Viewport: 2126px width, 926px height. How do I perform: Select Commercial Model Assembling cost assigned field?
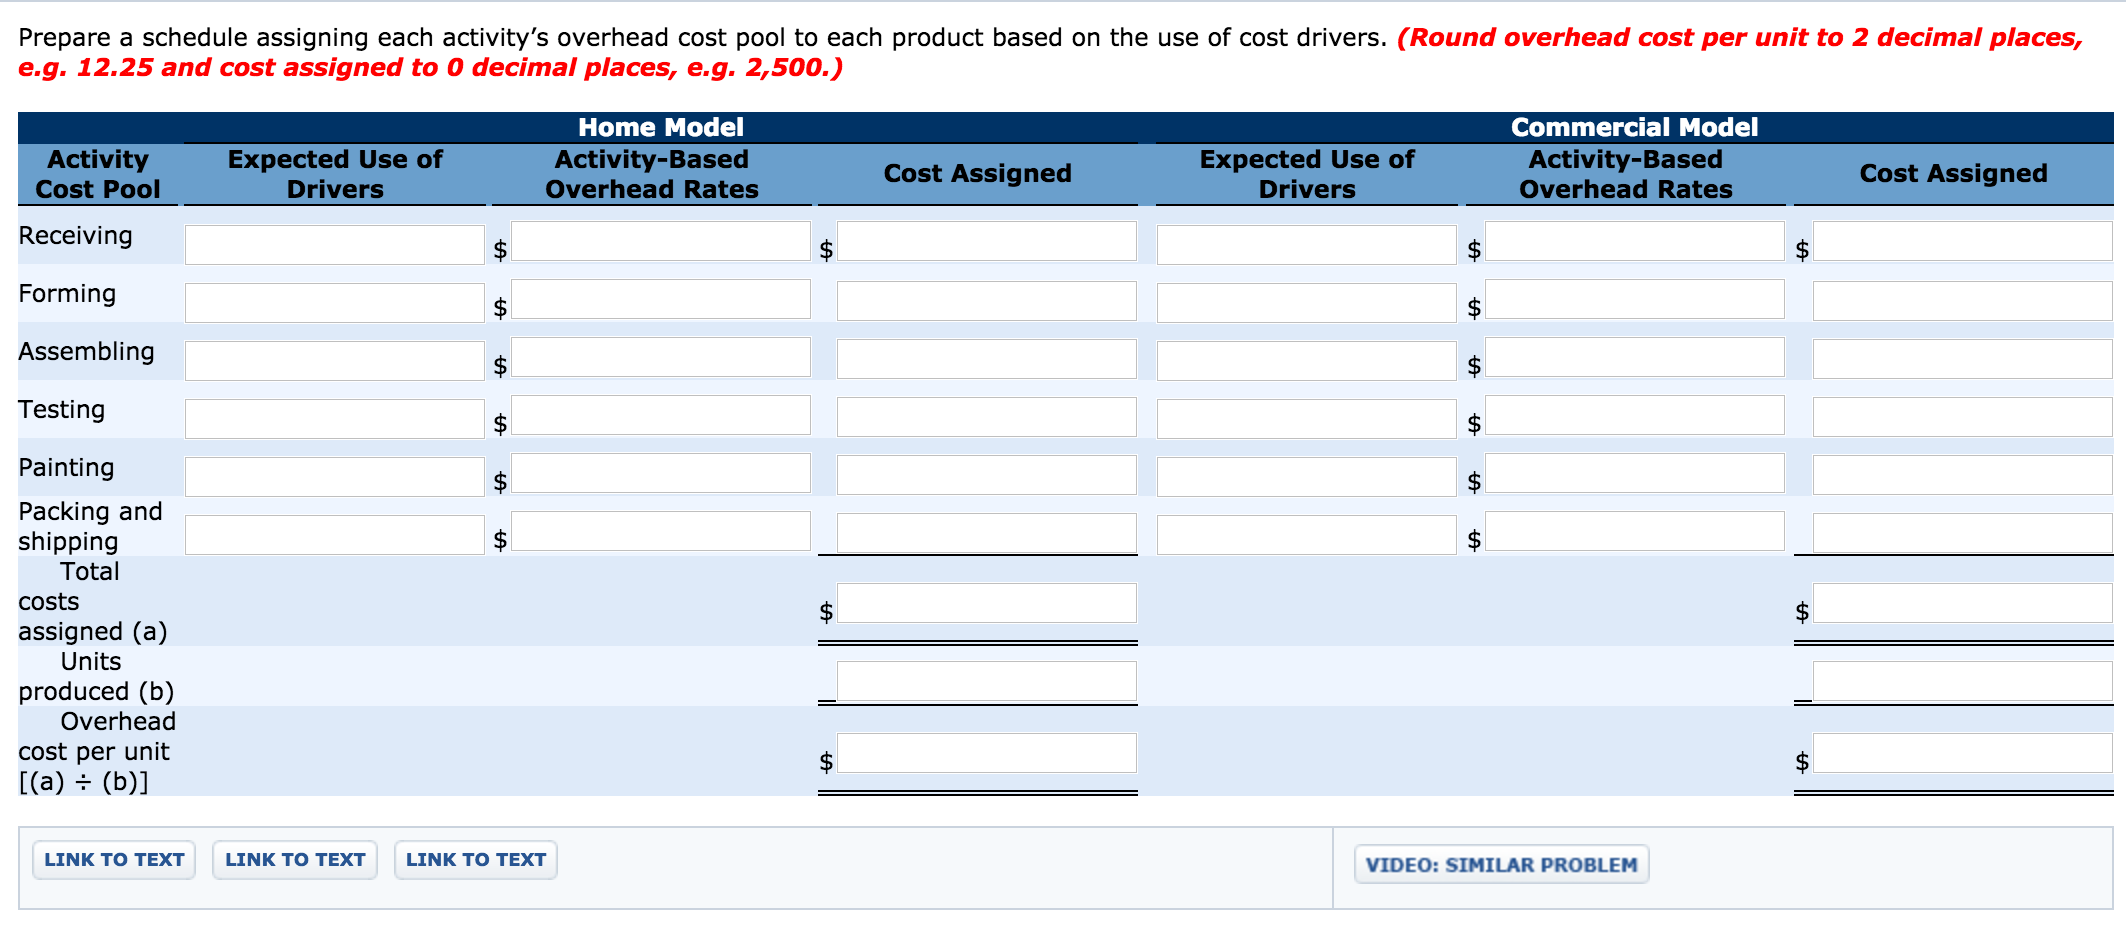(1962, 359)
